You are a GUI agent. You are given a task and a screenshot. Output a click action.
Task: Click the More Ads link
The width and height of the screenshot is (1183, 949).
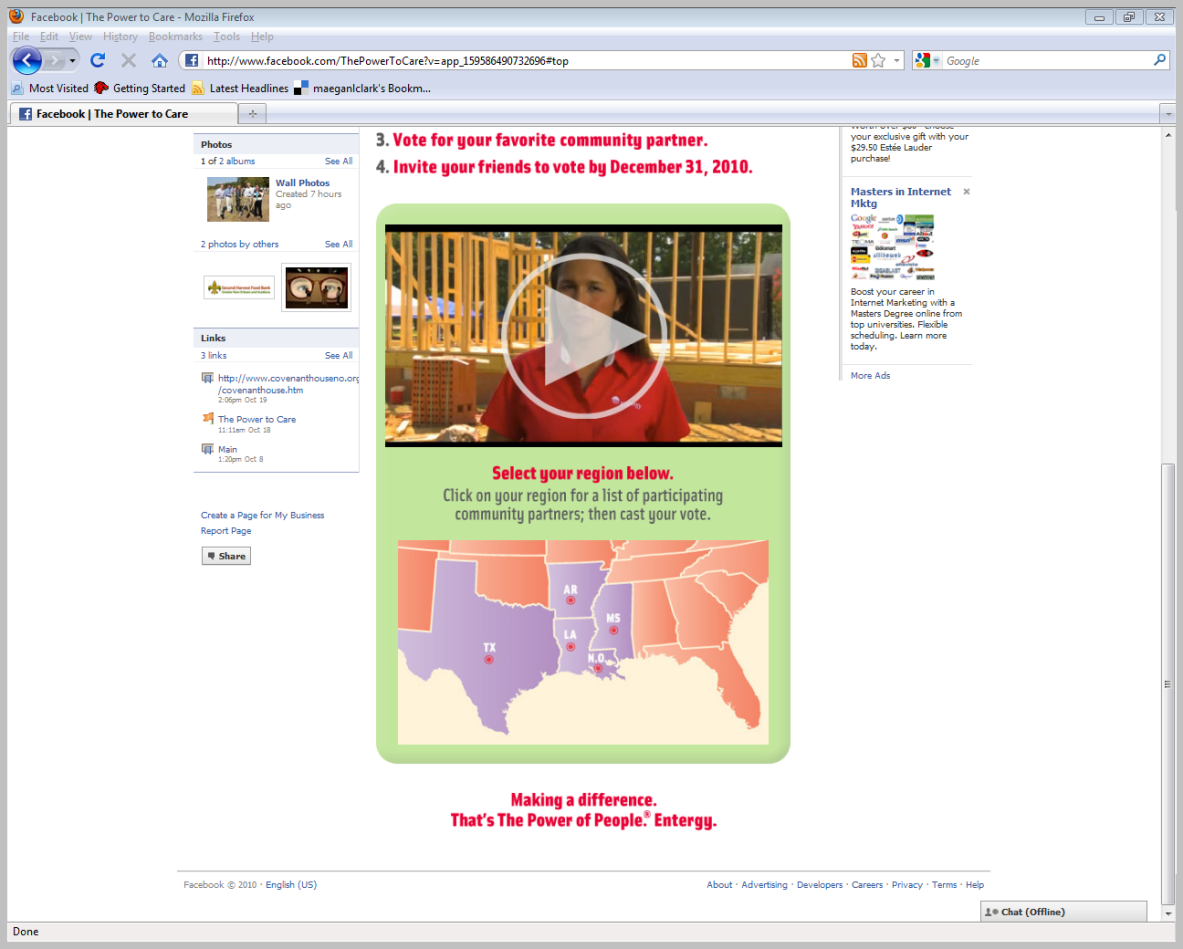[x=871, y=376]
